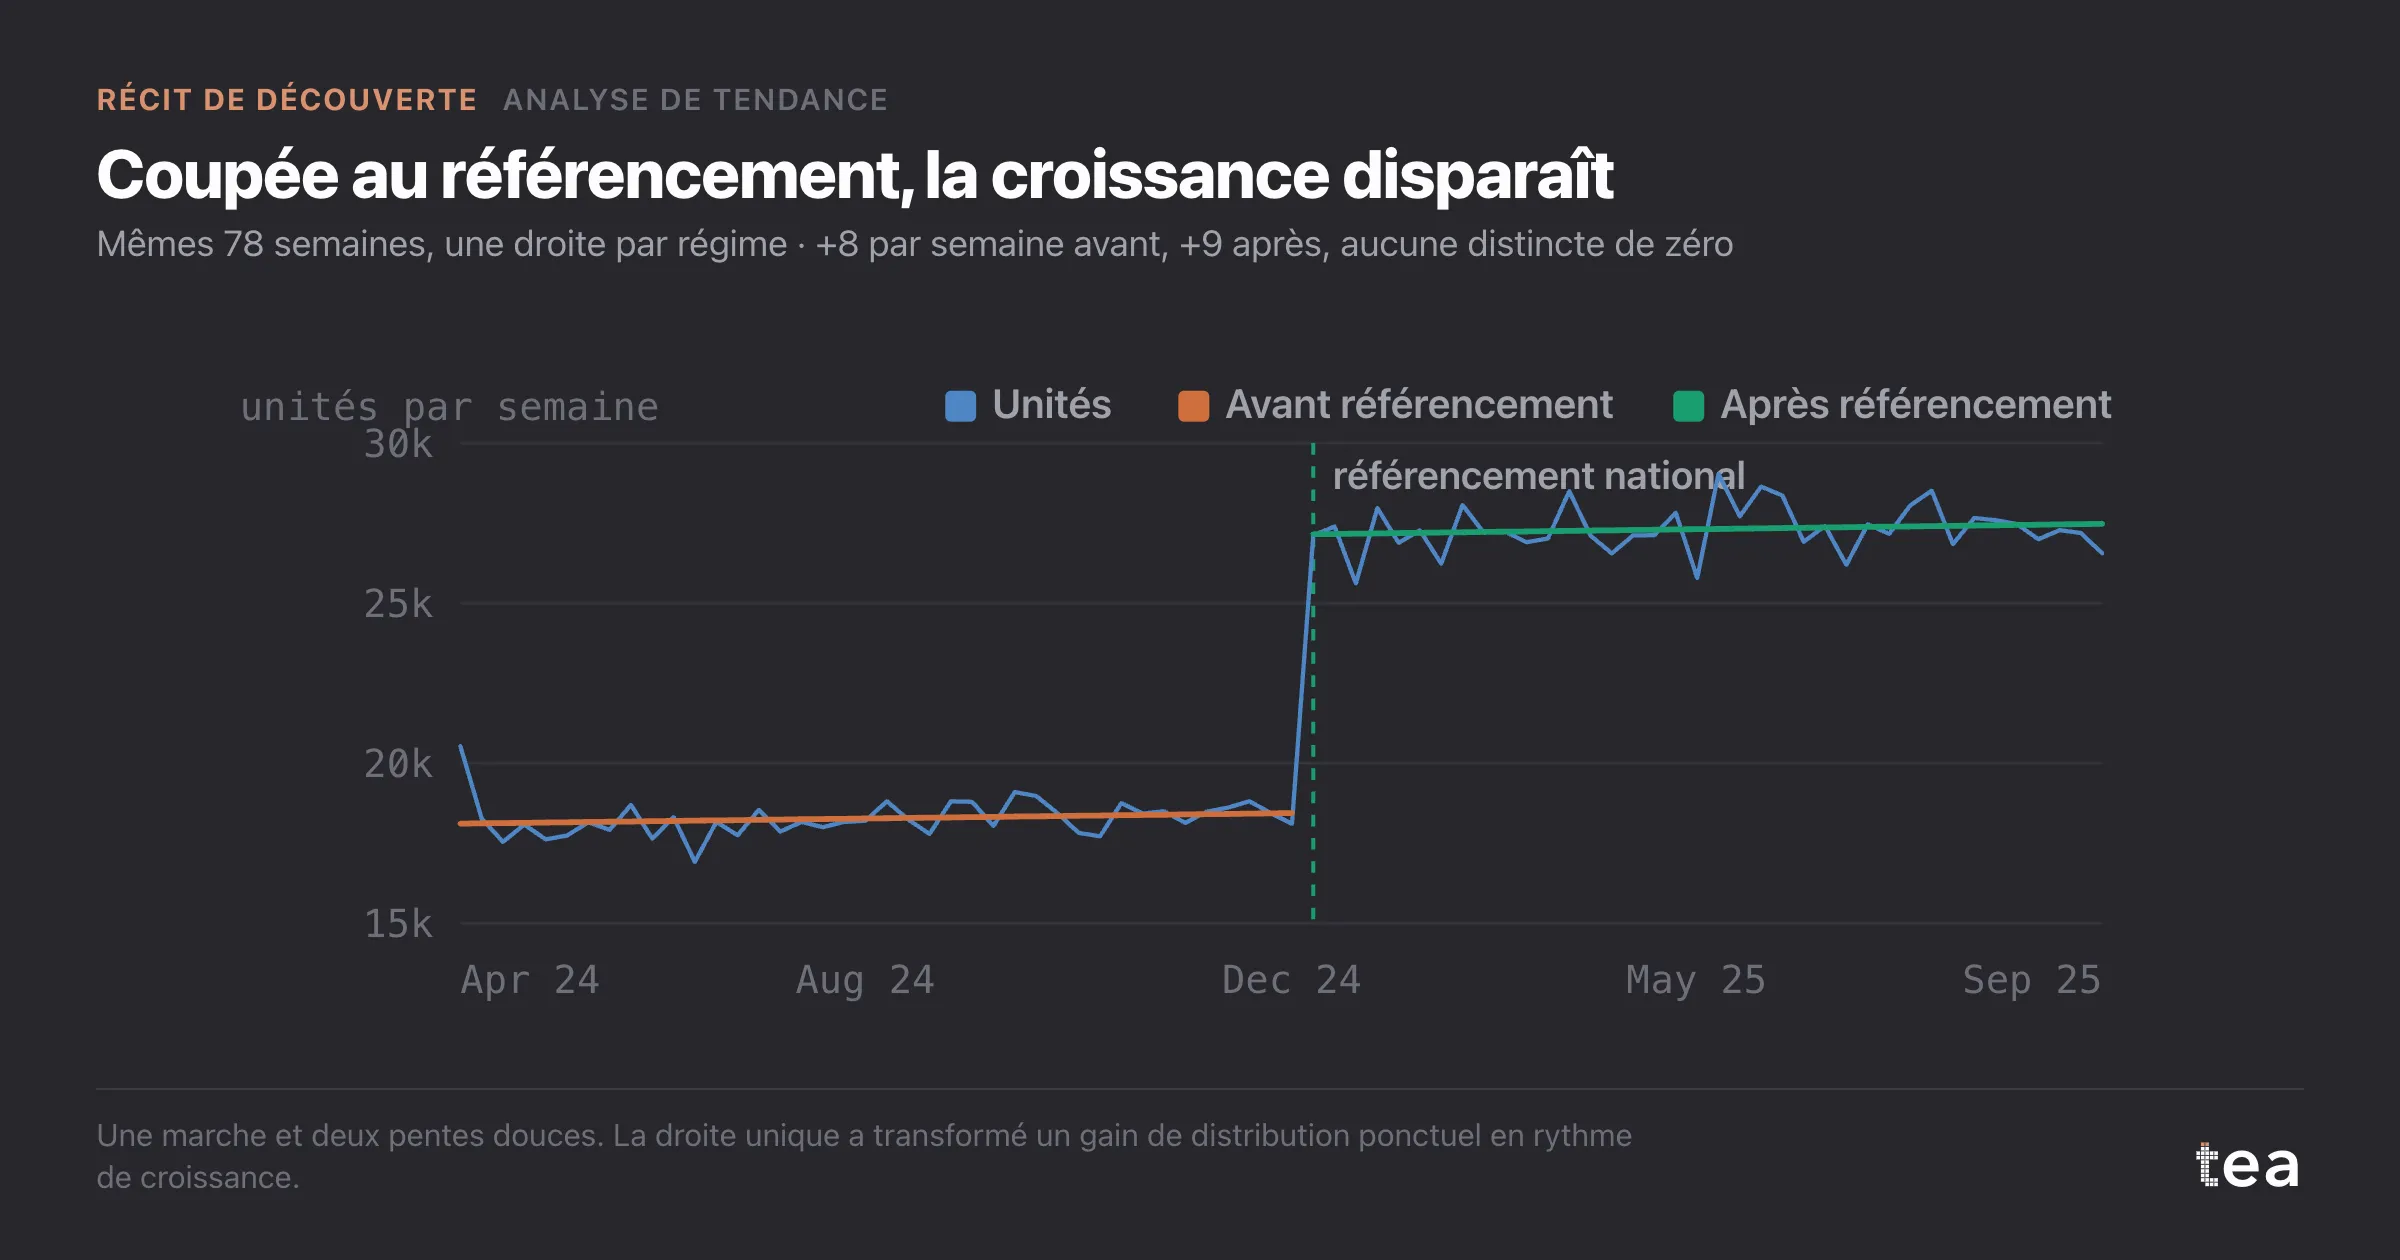This screenshot has height=1260, width=2400.
Task: Toggle the Unités legend label
Action: [x=1051, y=405]
